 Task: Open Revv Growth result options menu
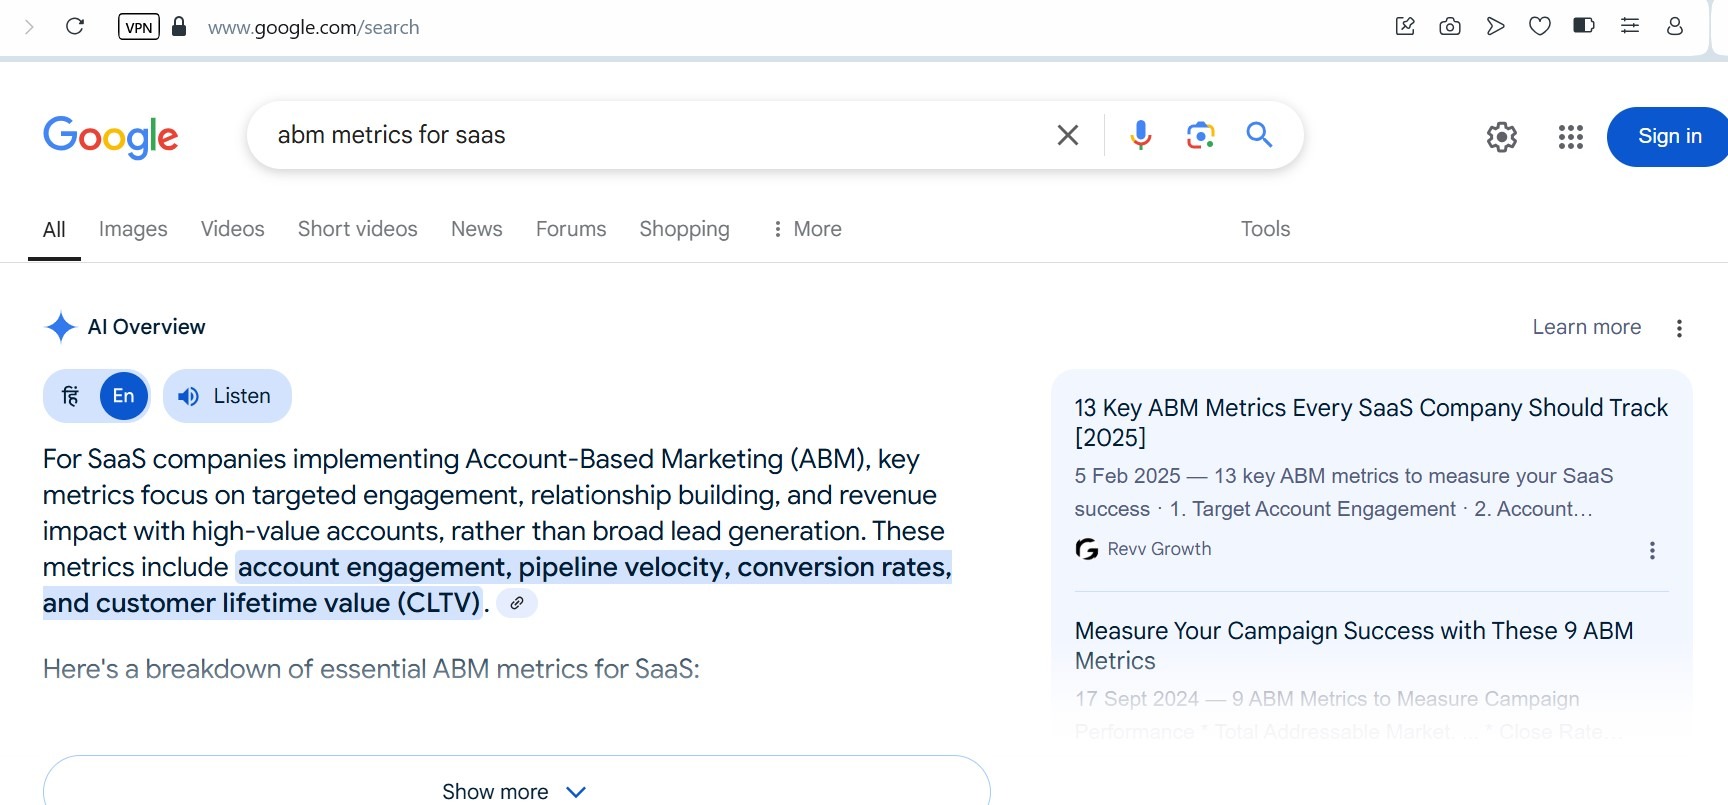[1652, 550]
